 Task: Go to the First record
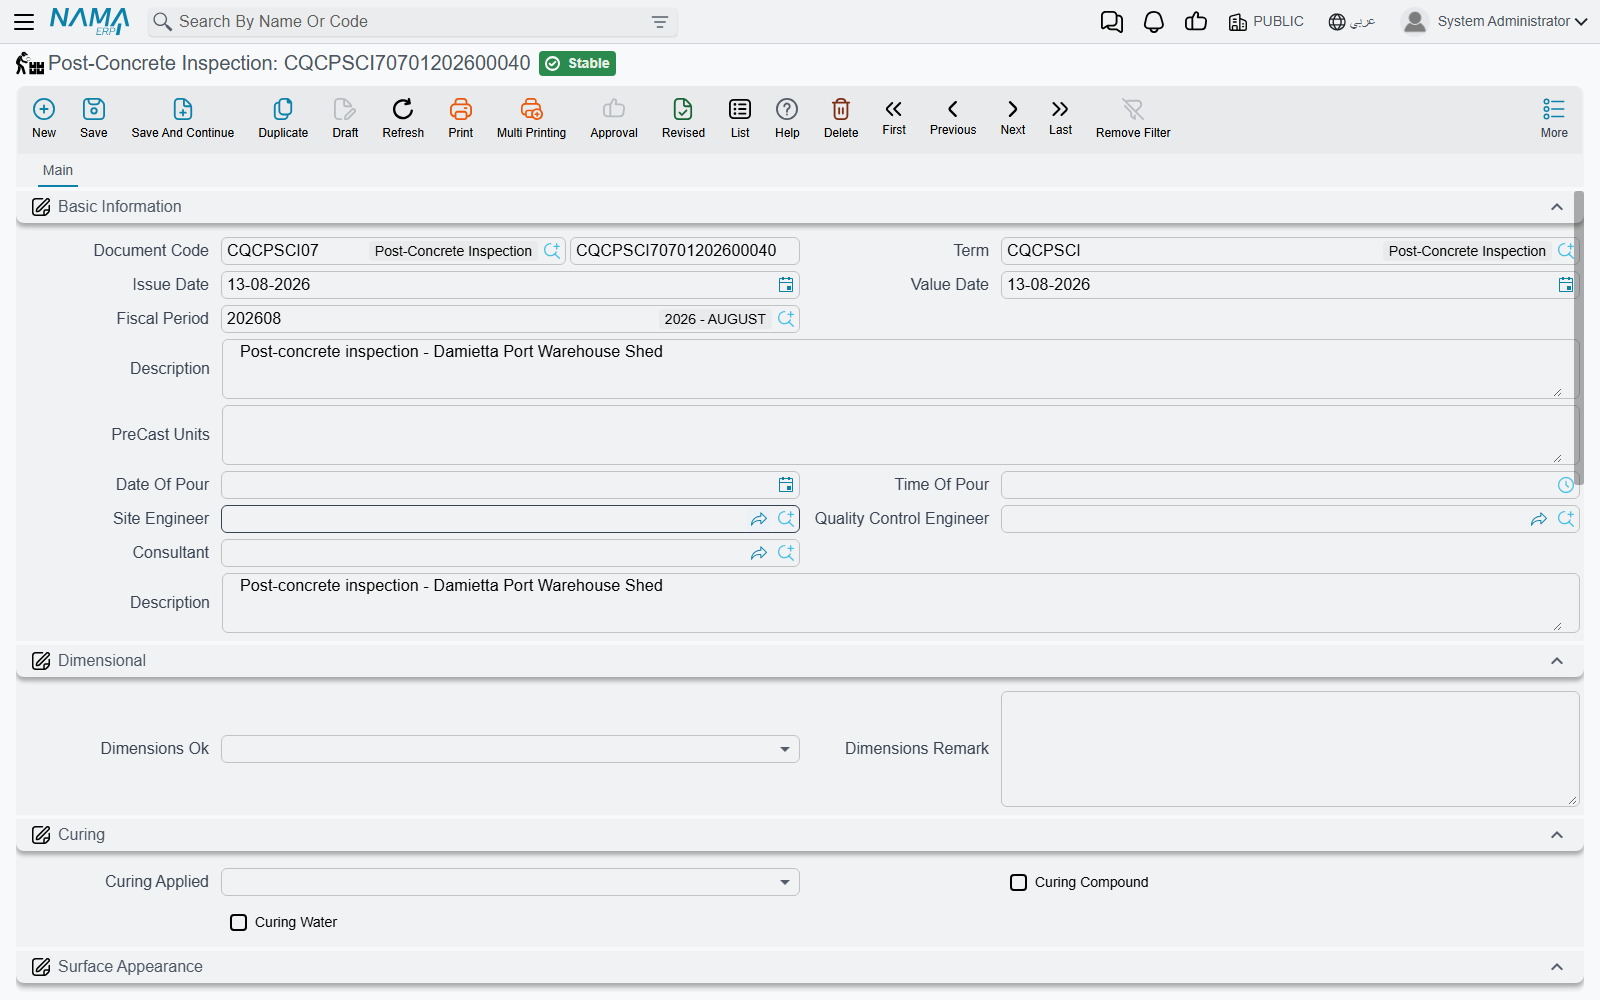coord(894,117)
